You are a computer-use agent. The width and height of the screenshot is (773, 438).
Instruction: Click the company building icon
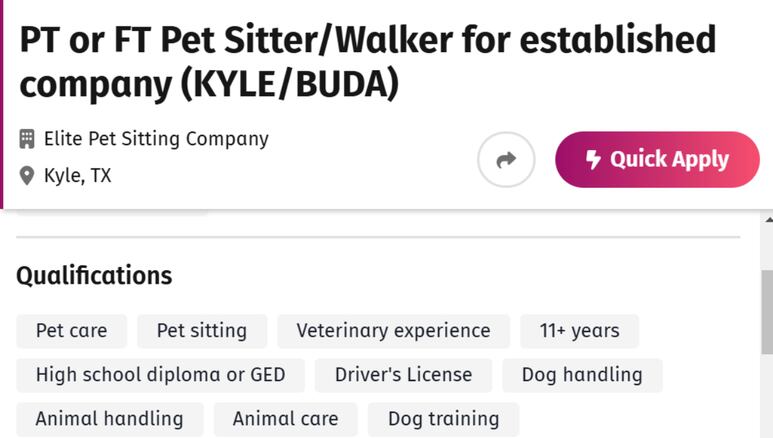point(27,139)
